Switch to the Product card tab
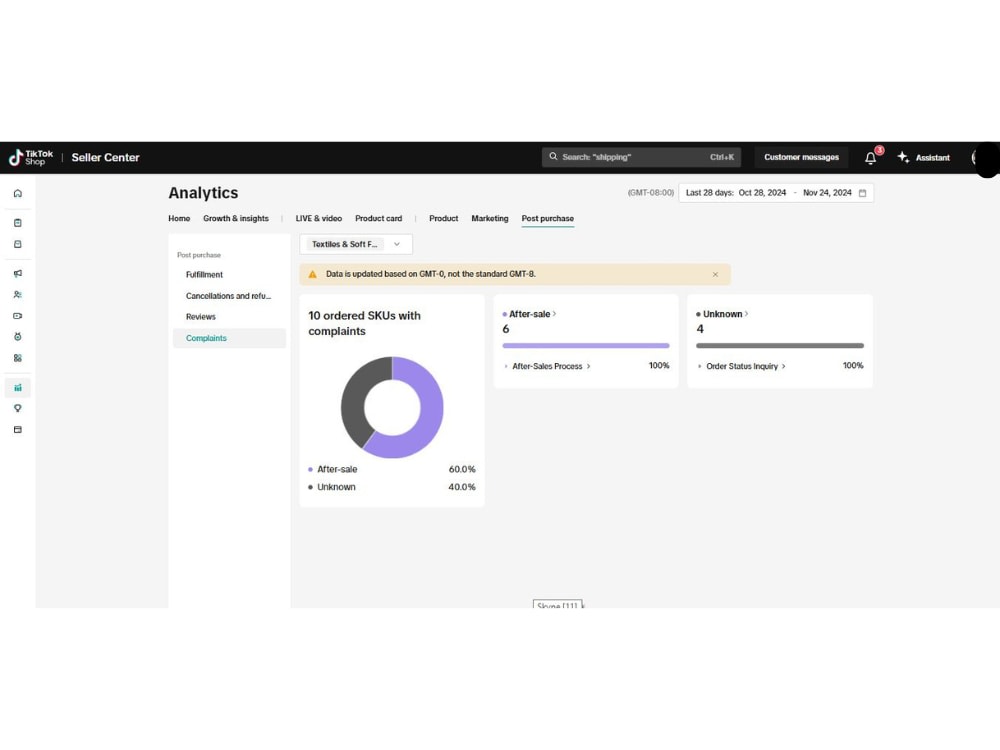Viewport: 1000px width, 750px height. (x=379, y=218)
